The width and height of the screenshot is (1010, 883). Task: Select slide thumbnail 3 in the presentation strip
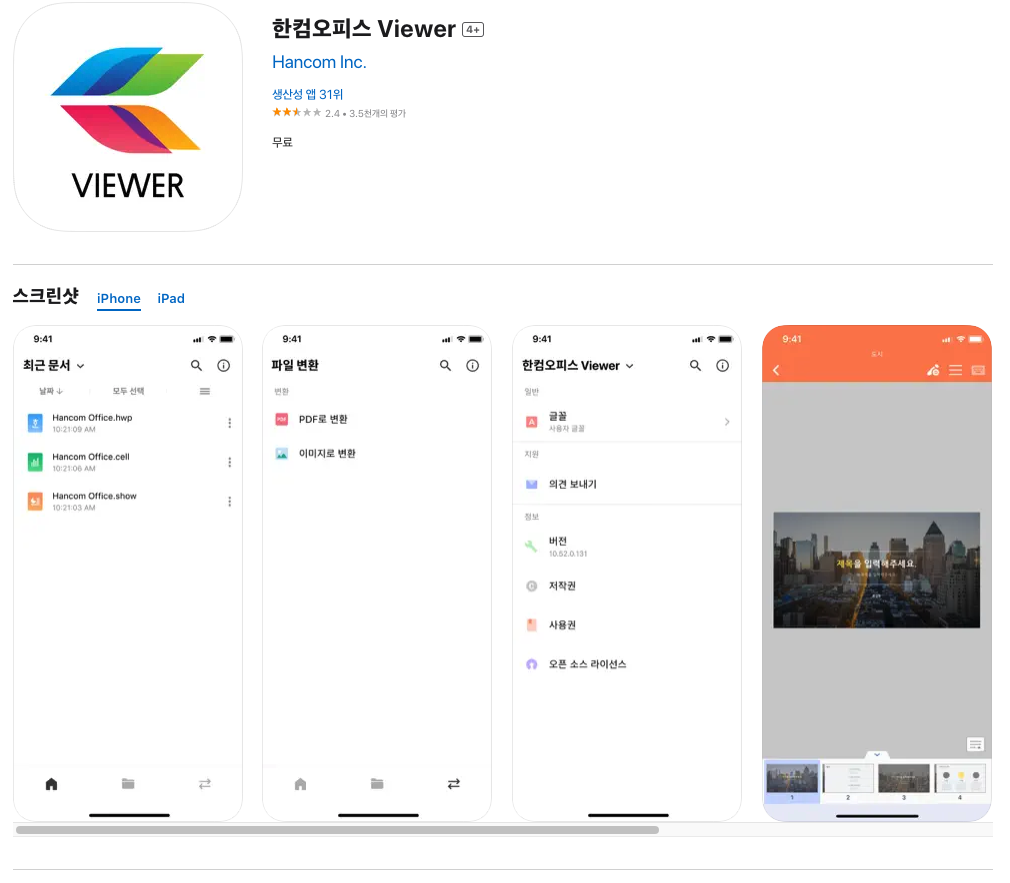(x=903, y=778)
